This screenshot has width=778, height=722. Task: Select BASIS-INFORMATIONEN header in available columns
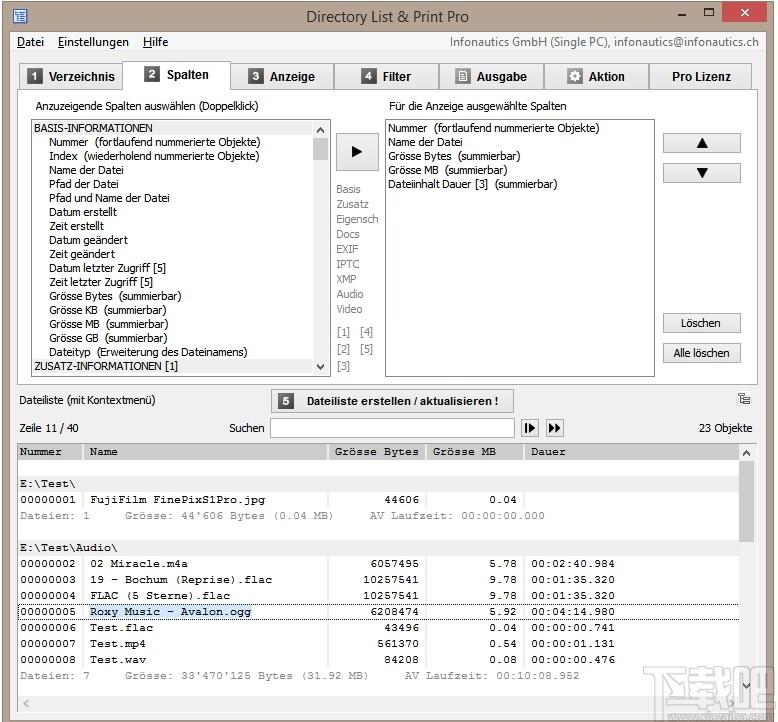pyautogui.click(x=172, y=128)
